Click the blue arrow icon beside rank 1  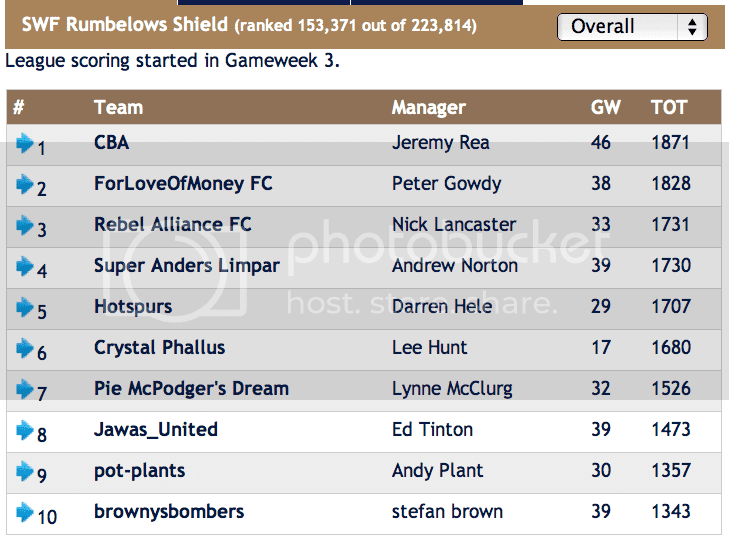click(x=25, y=143)
